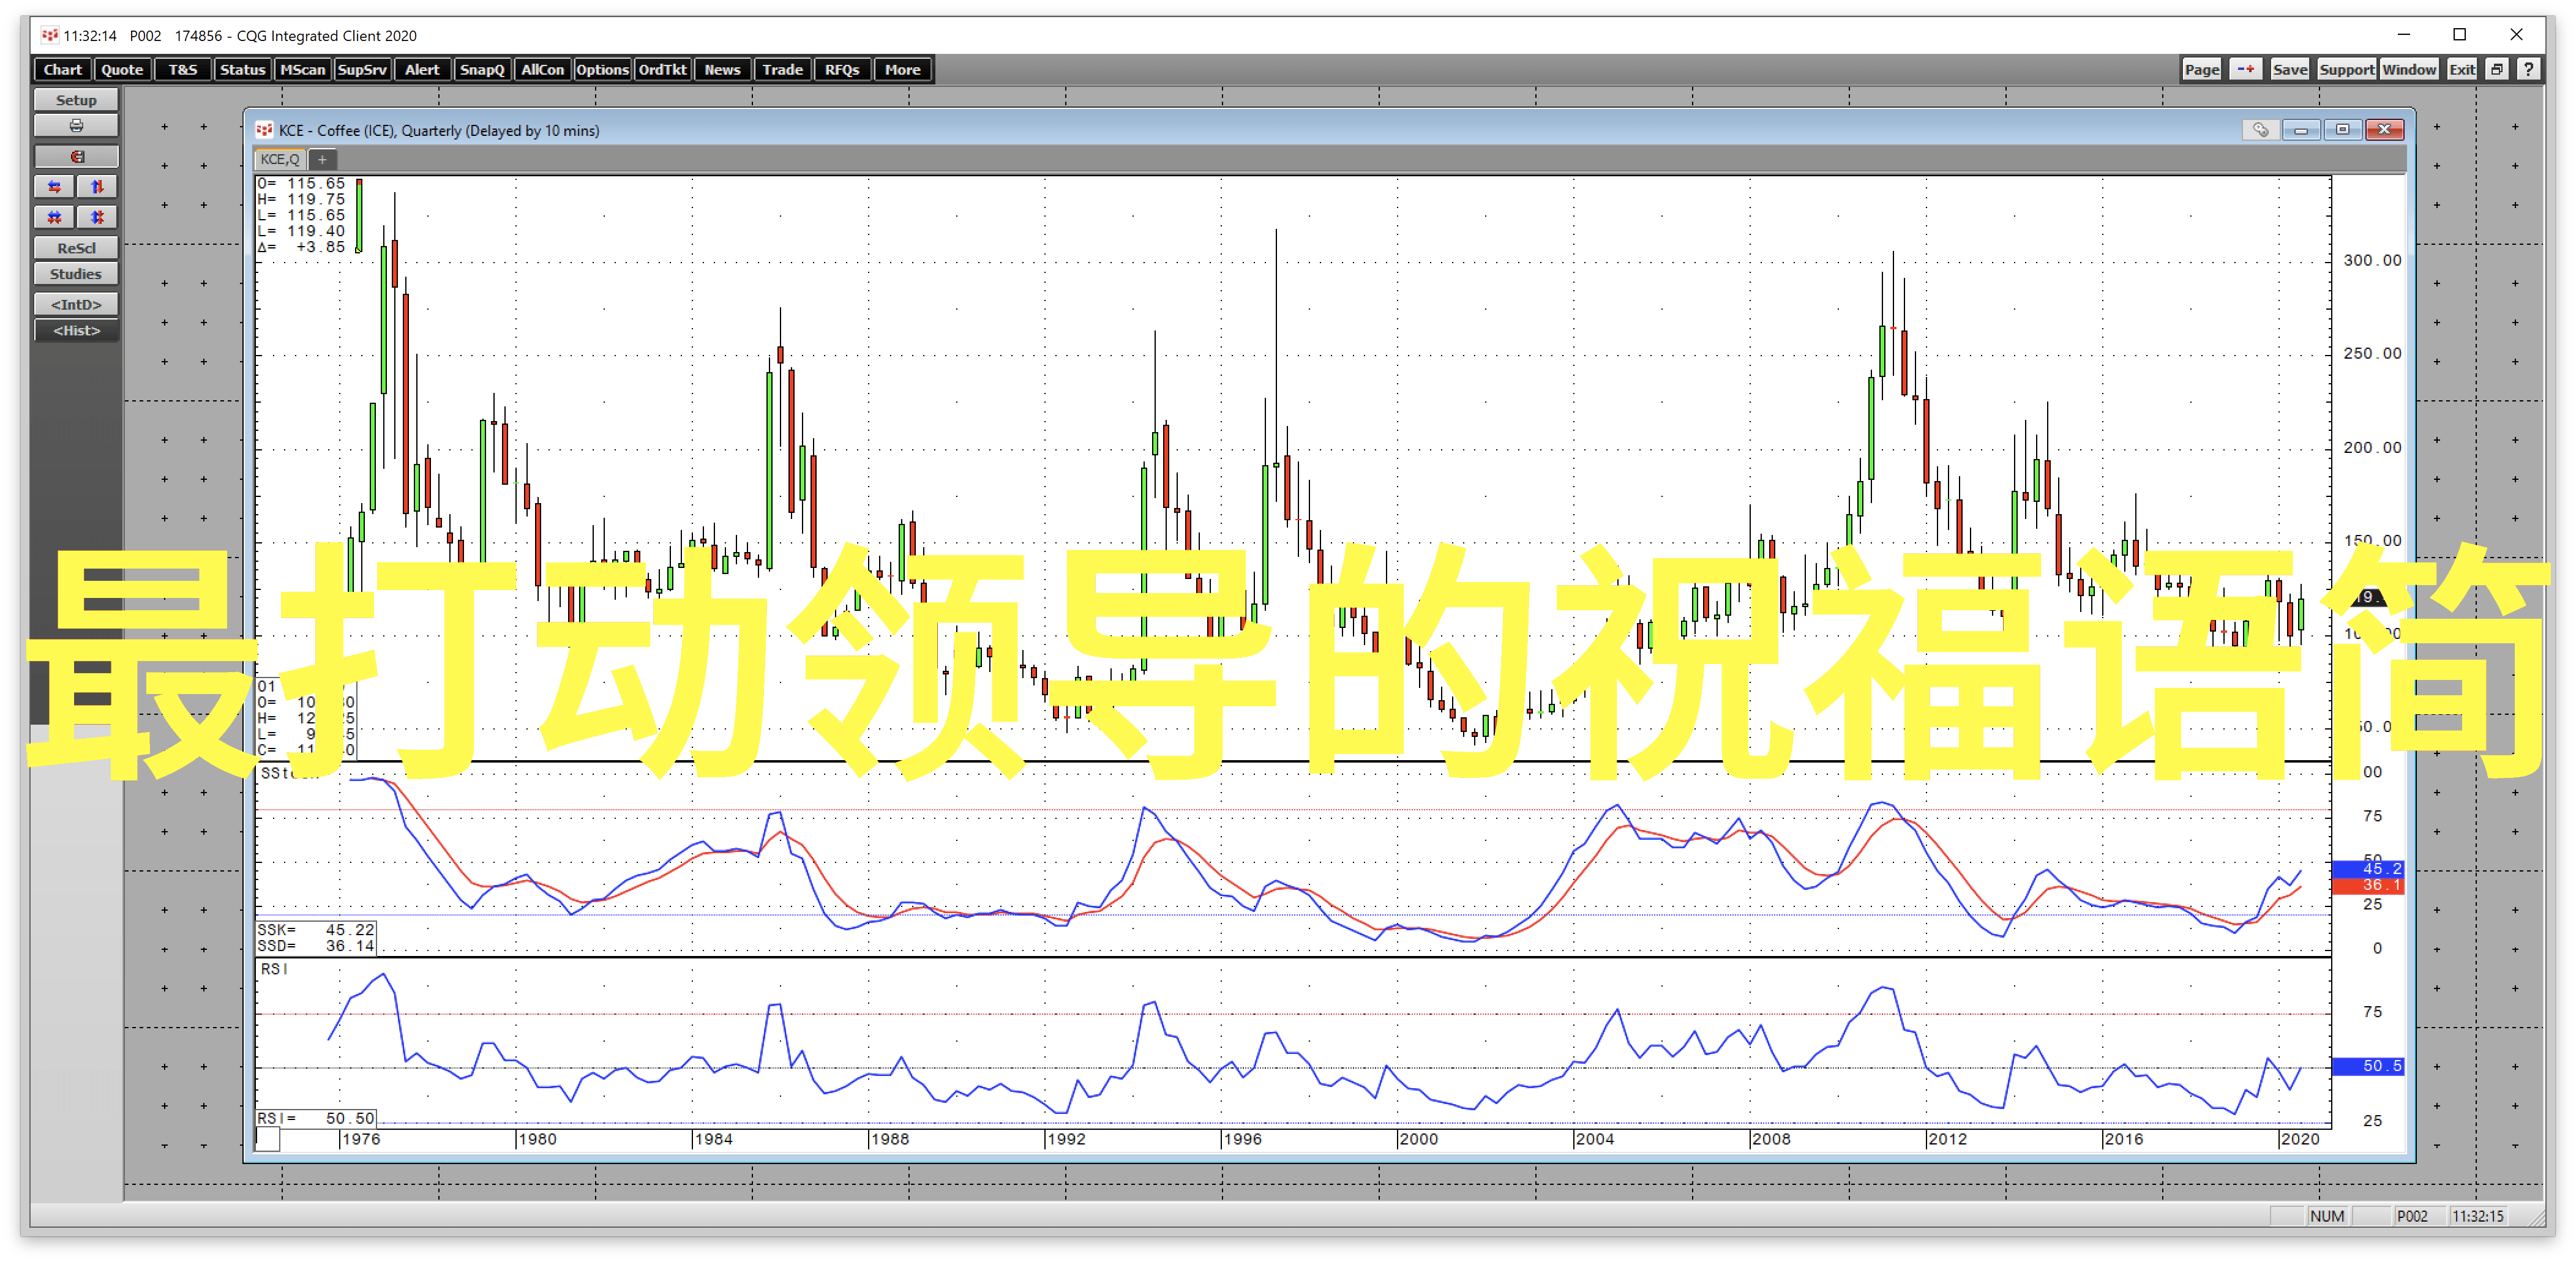Open the SupSrv item
Image resolution: width=2576 pixels, height=1262 pixels.
tap(362, 69)
